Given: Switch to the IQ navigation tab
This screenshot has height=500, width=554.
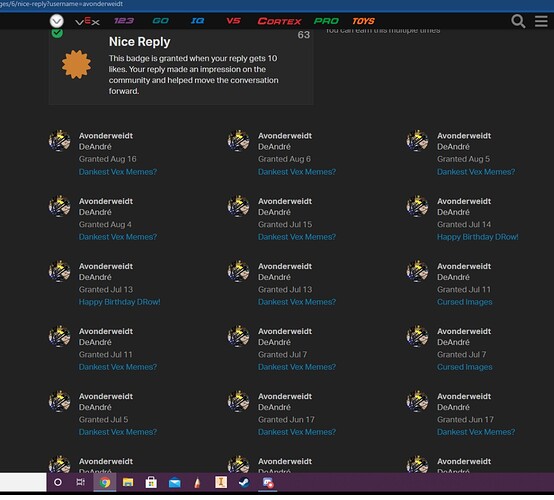Looking at the screenshot, I should 197,21.
